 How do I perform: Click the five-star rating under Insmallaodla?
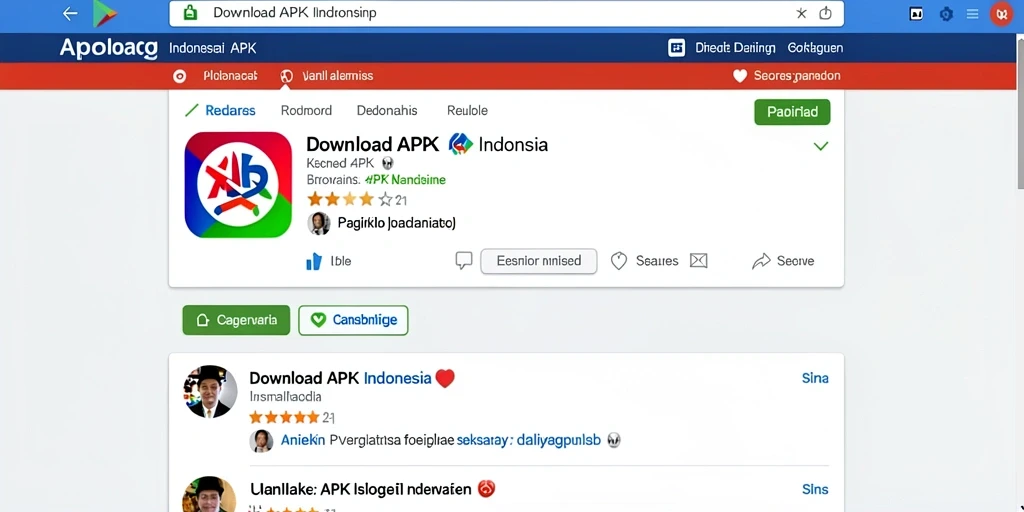coord(292,417)
